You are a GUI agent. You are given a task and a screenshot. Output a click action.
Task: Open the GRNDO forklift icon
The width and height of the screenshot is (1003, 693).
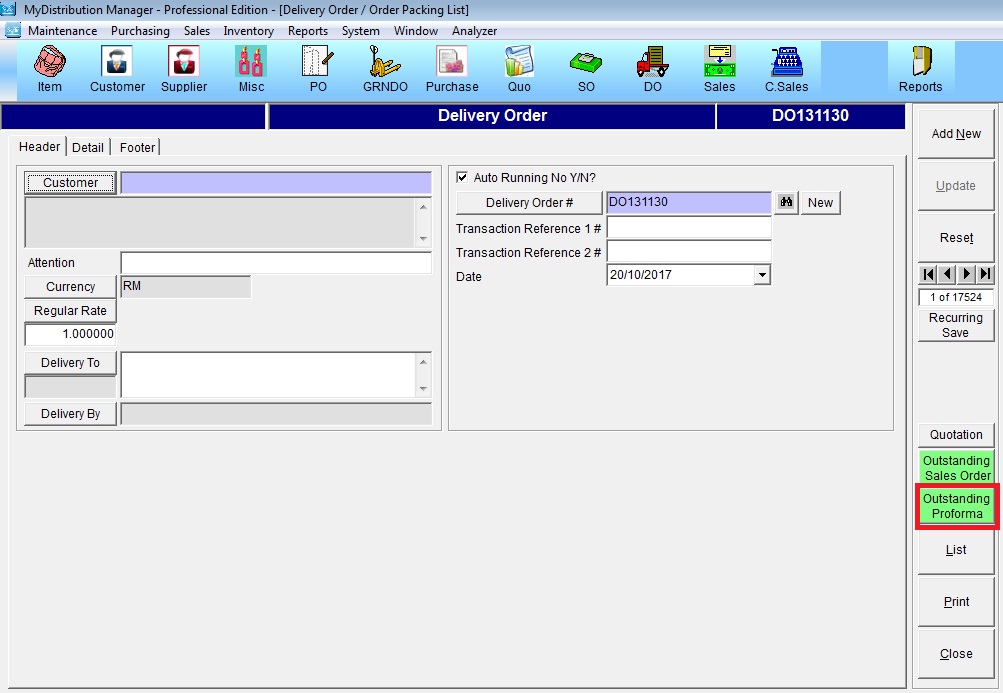pos(385,67)
